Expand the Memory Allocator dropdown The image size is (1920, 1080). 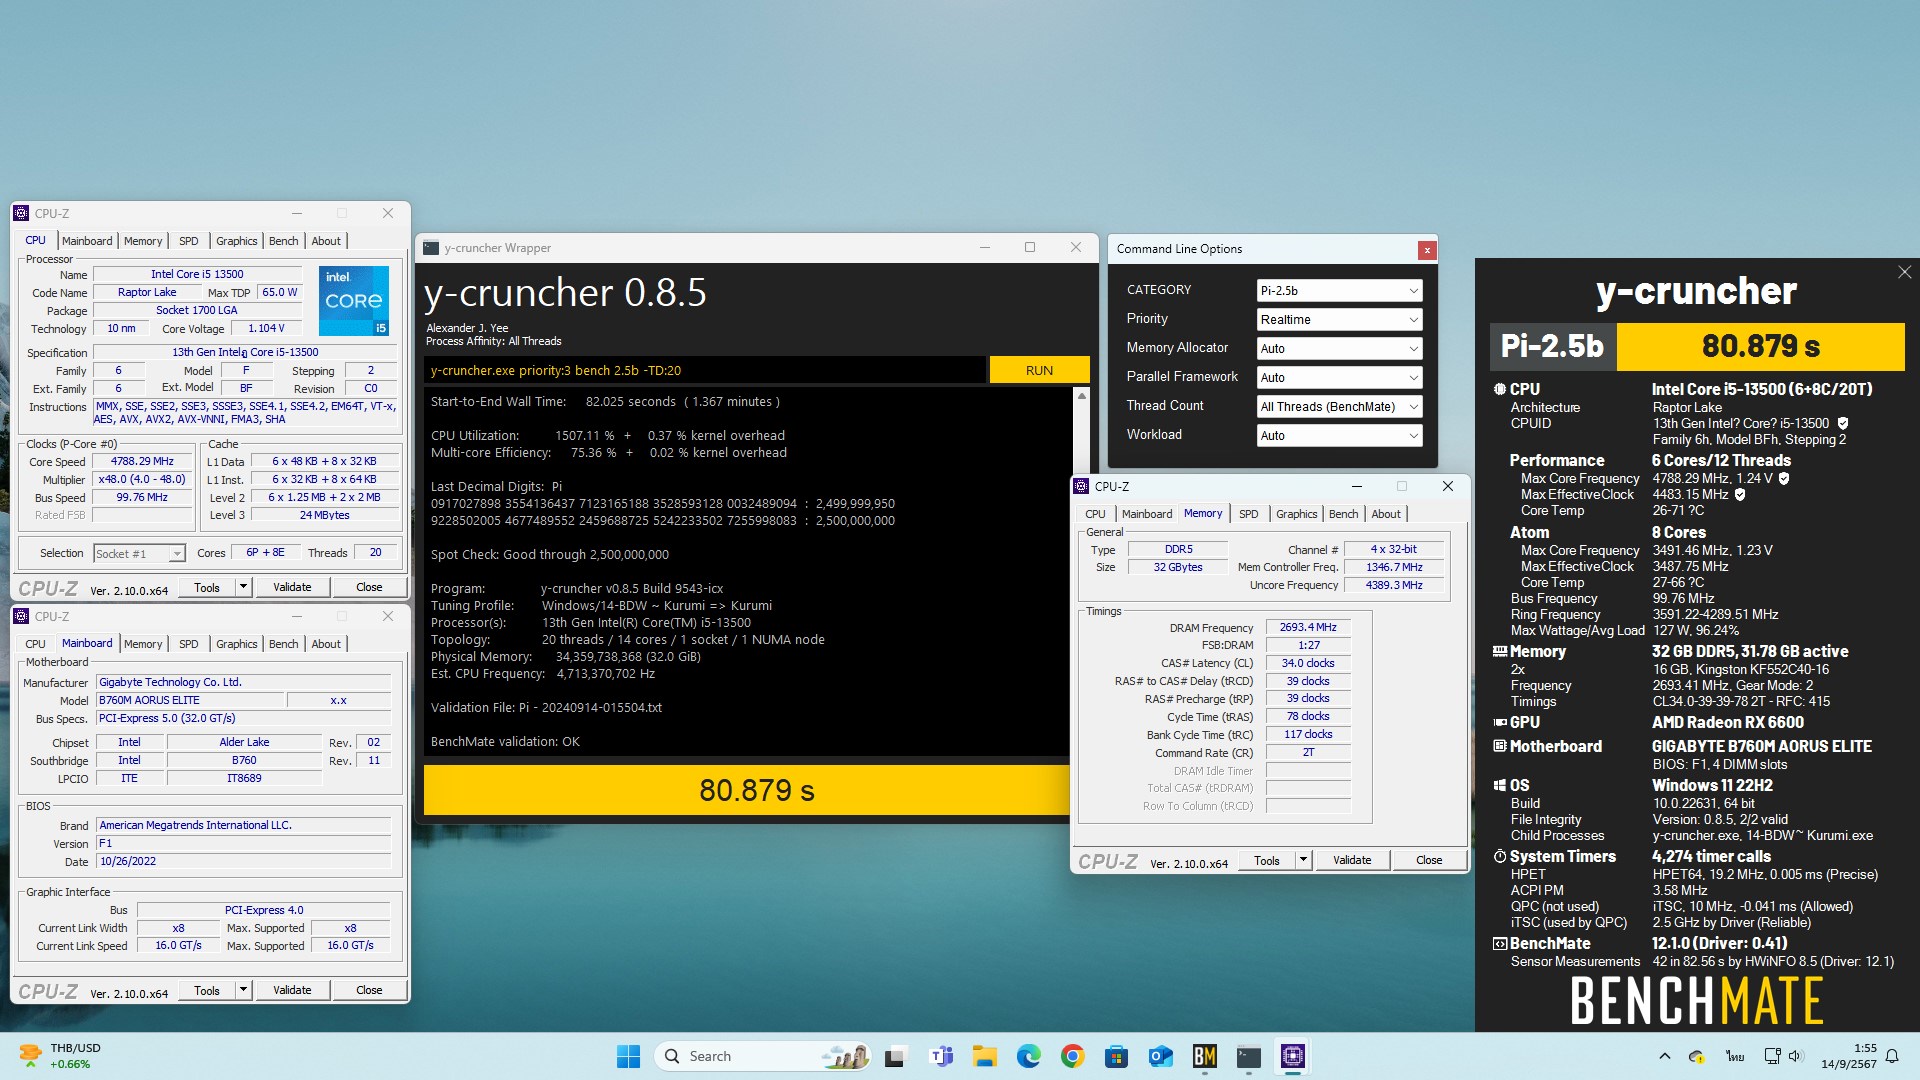click(x=1339, y=349)
